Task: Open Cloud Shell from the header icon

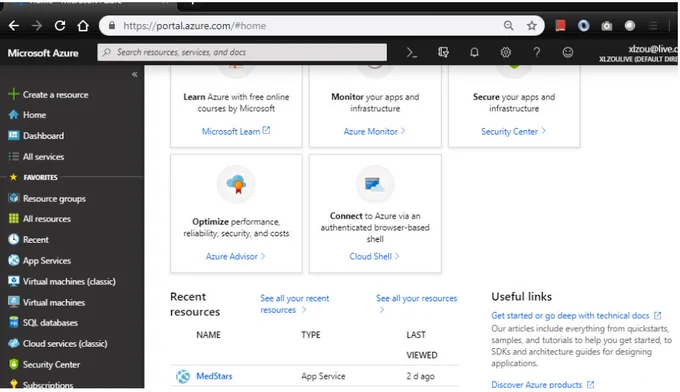Action: (x=412, y=52)
